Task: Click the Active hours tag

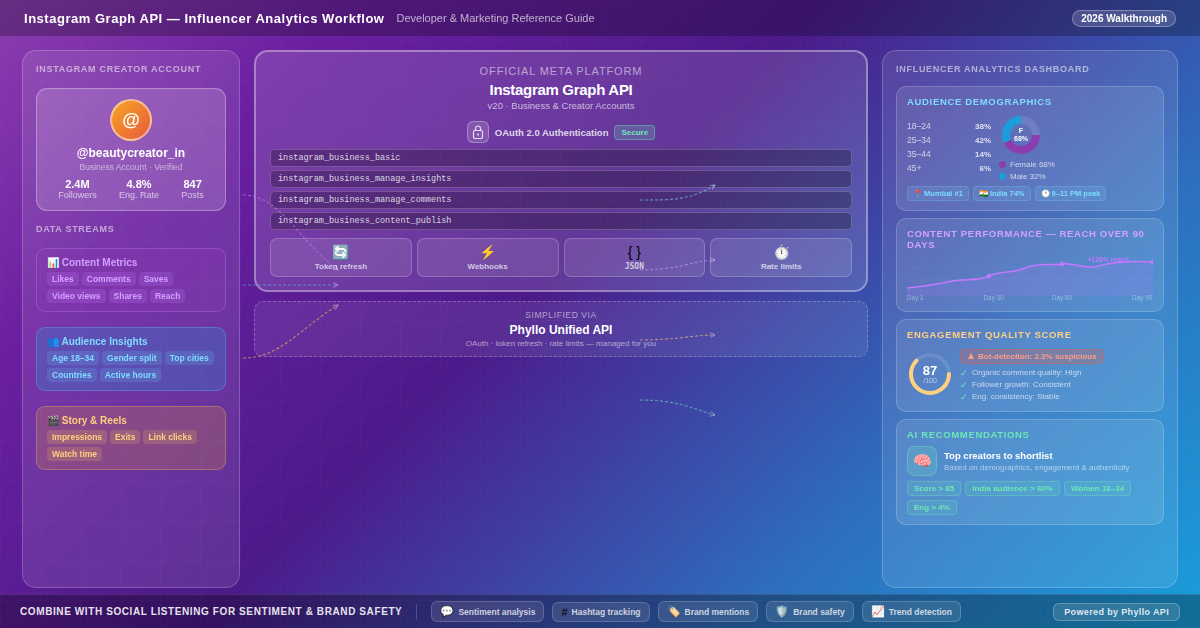Action: click(x=130, y=375)
